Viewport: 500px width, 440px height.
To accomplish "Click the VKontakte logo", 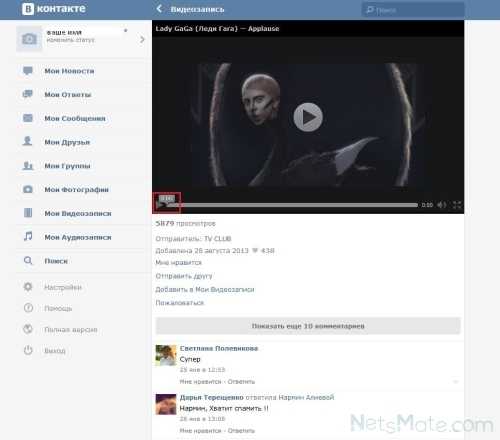I will (x=54, y=9).
